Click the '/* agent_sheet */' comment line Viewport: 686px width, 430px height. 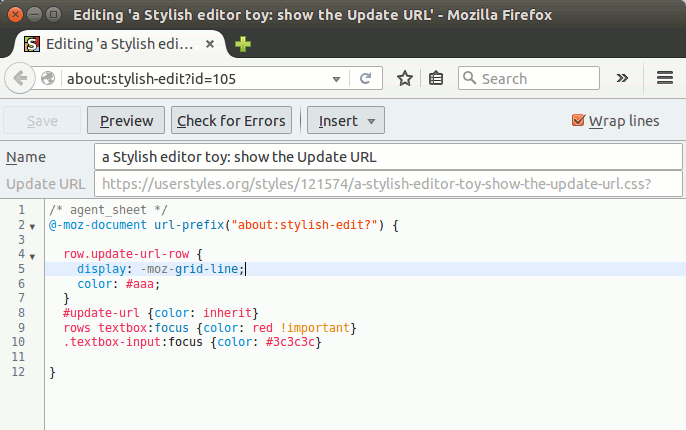coord(108,210)
